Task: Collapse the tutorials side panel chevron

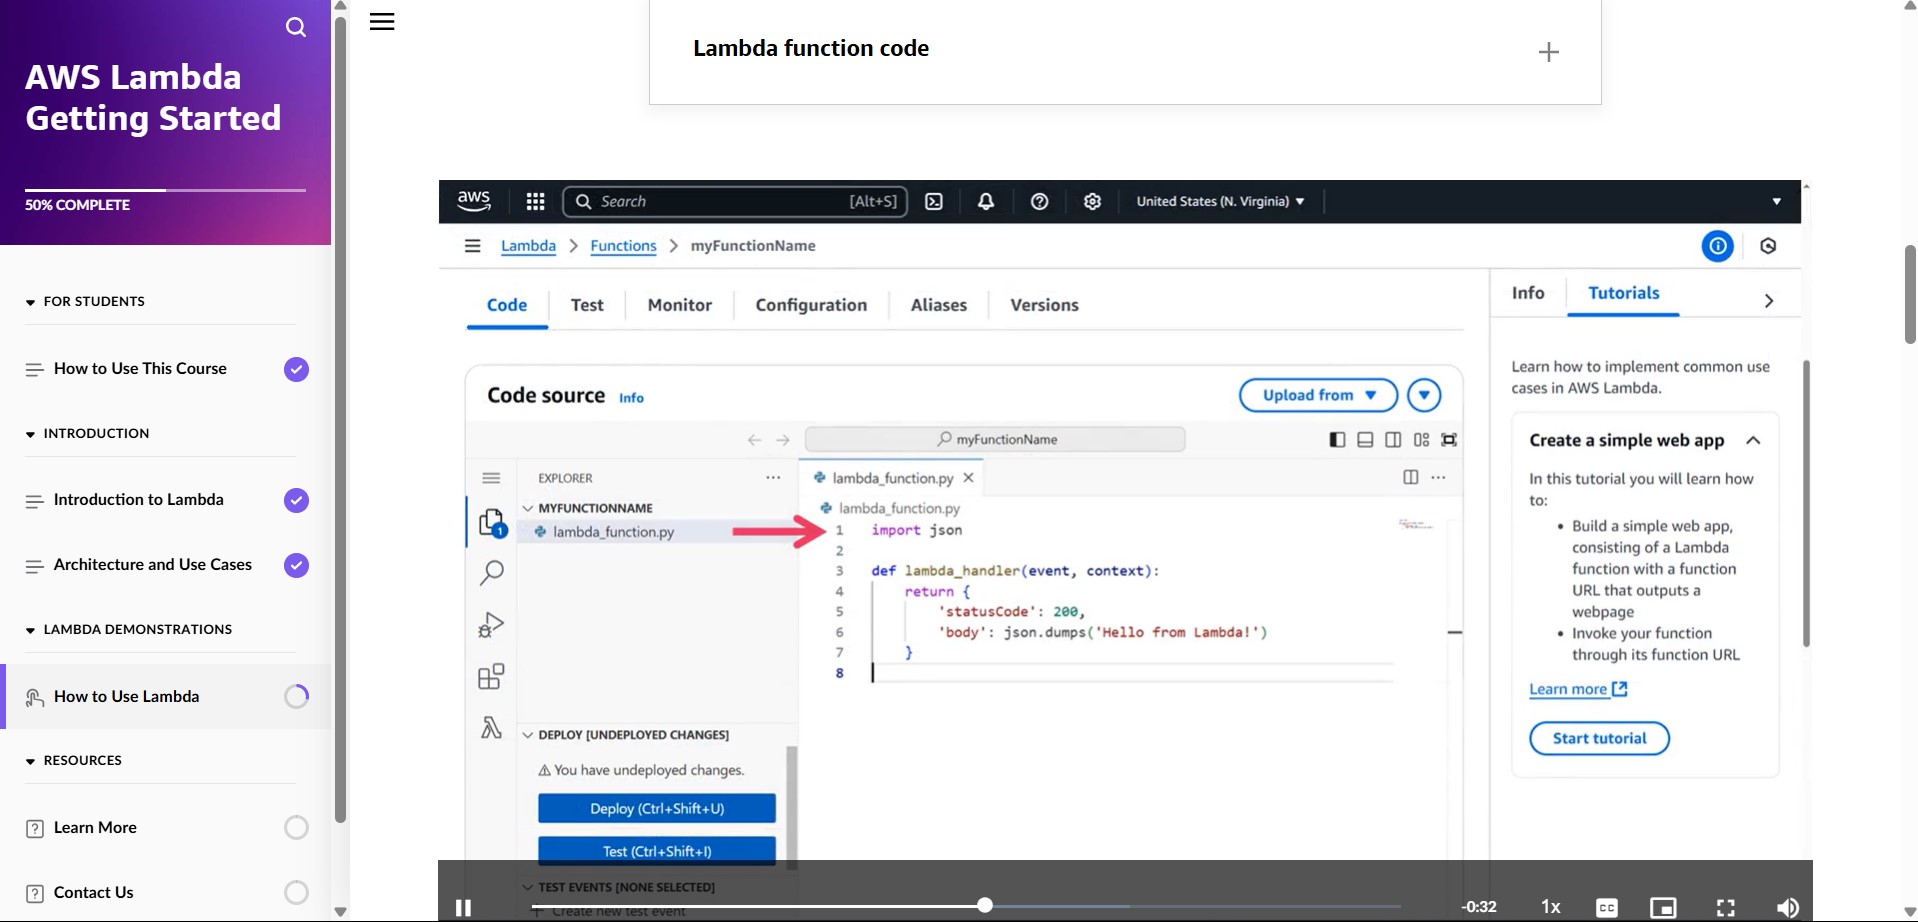Action: (1768, 301)
